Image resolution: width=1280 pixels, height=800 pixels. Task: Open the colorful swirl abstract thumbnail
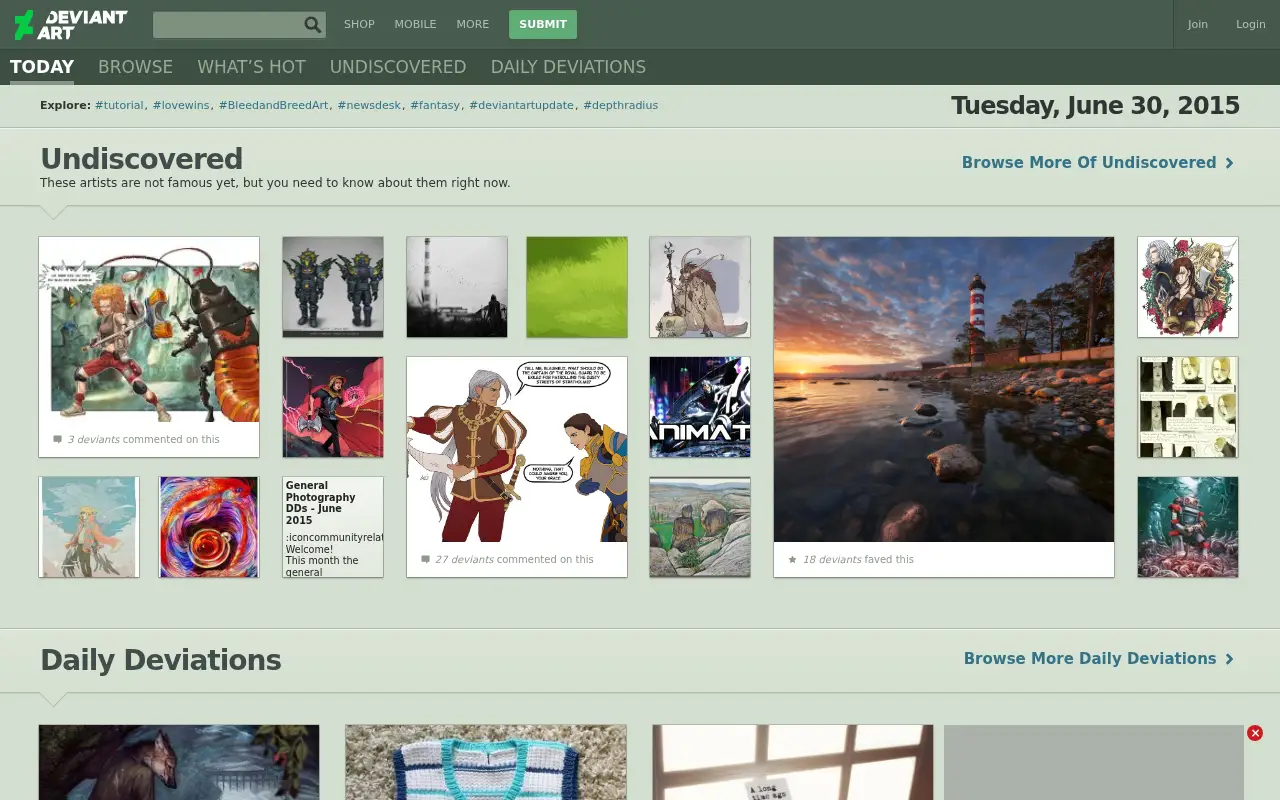209,527
